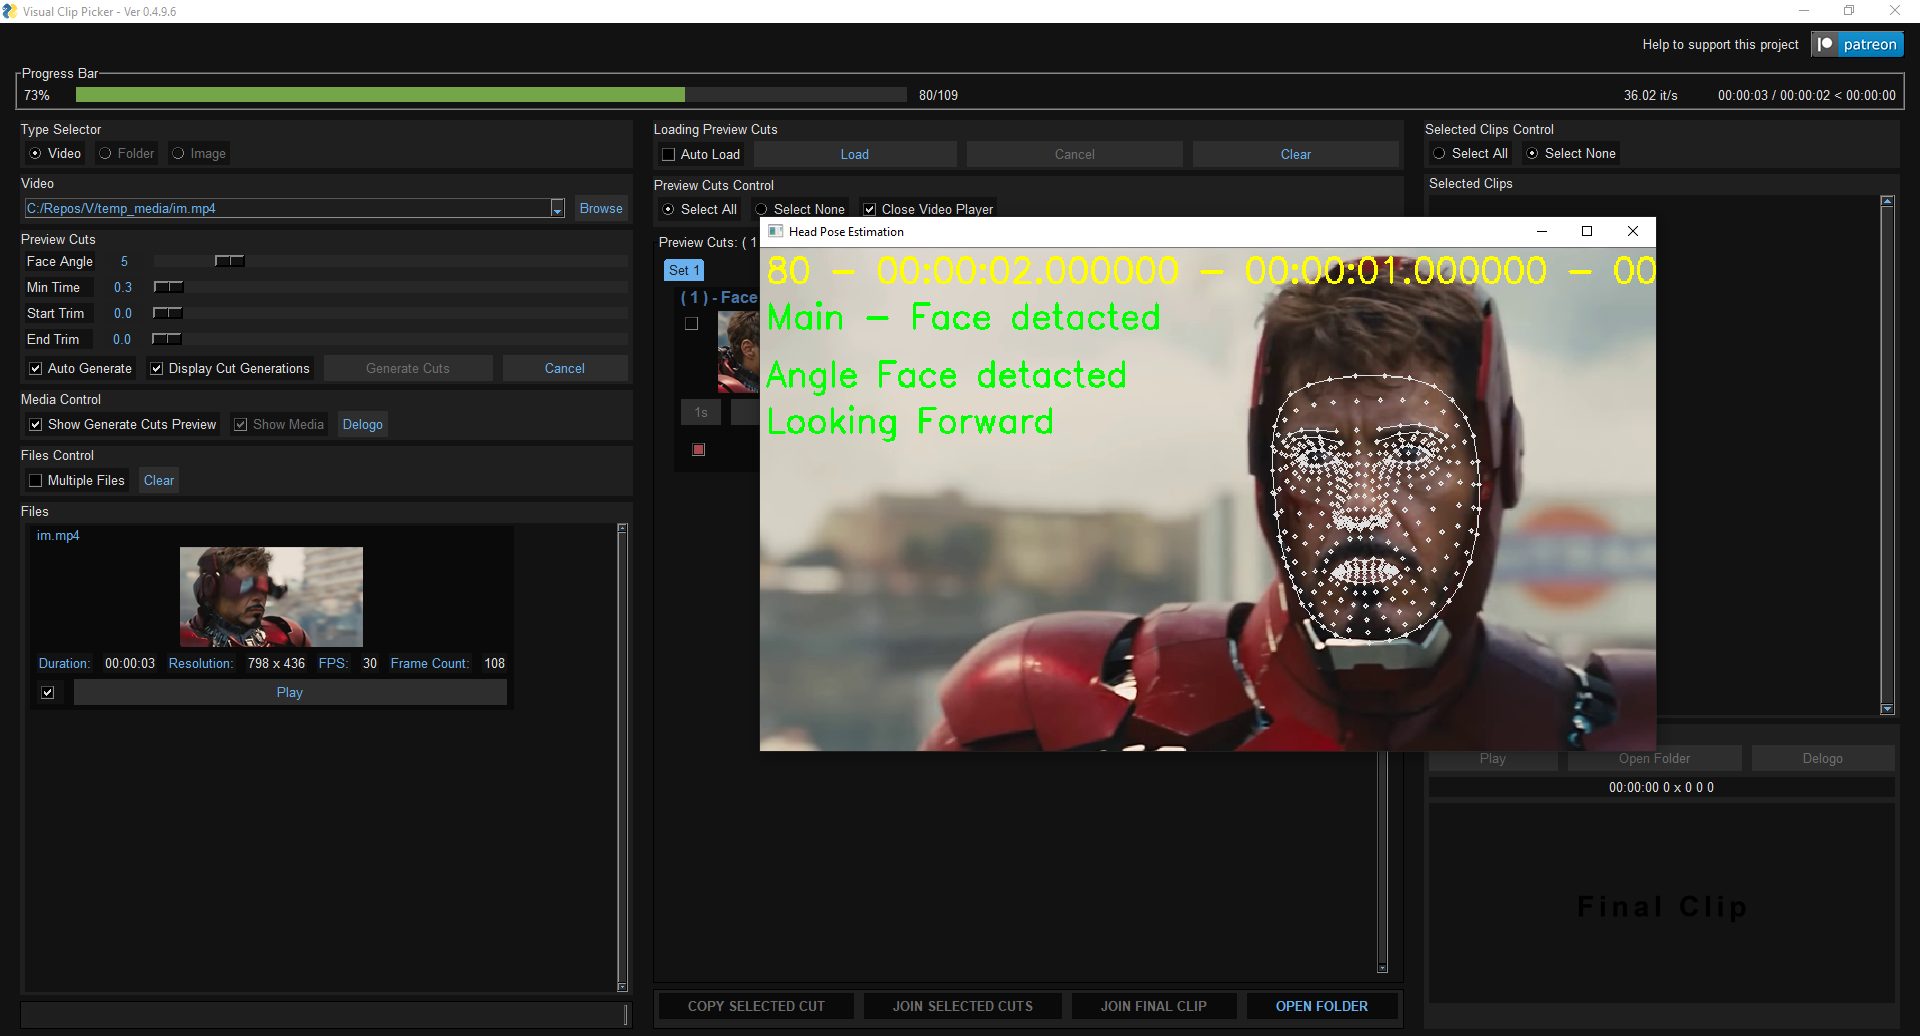Image resolution: width=1920 pixels, height=1036 pixels.
Task: Click Selected Clips scrollbar up arrow
Action: pos(1887,202)
